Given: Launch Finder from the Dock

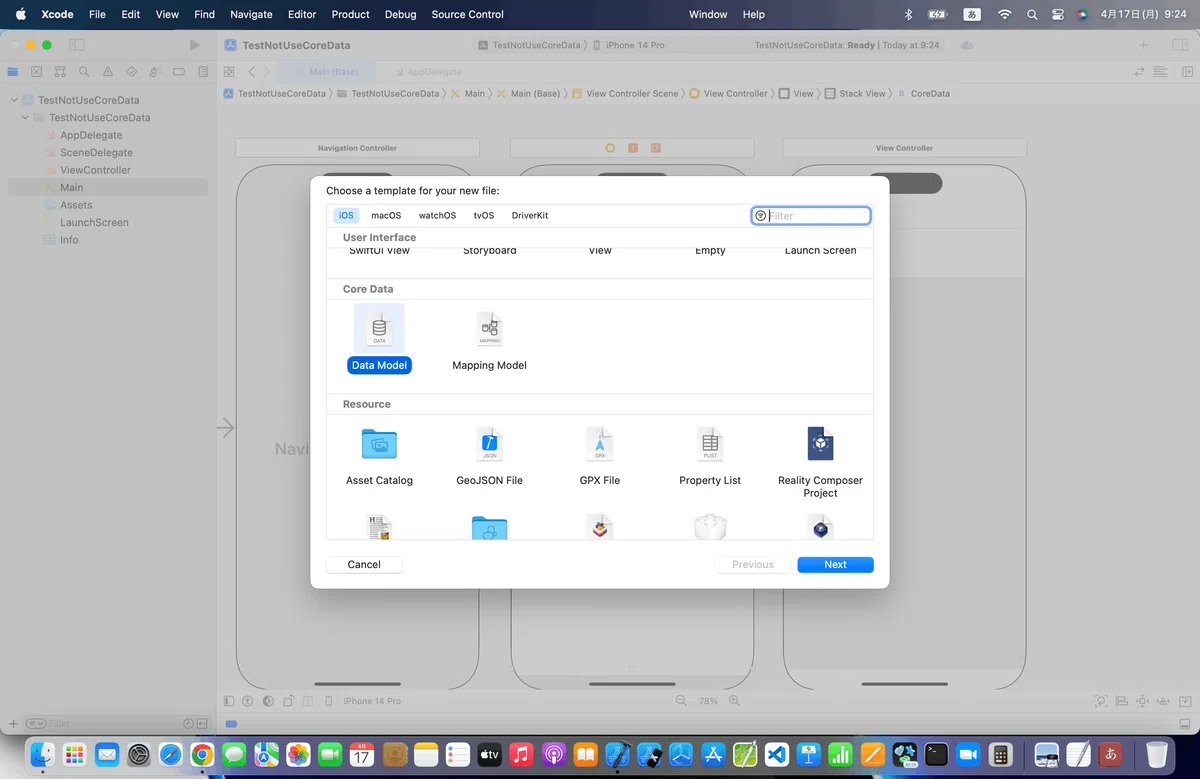Looking at the screenshot, I should coord(42,754).
